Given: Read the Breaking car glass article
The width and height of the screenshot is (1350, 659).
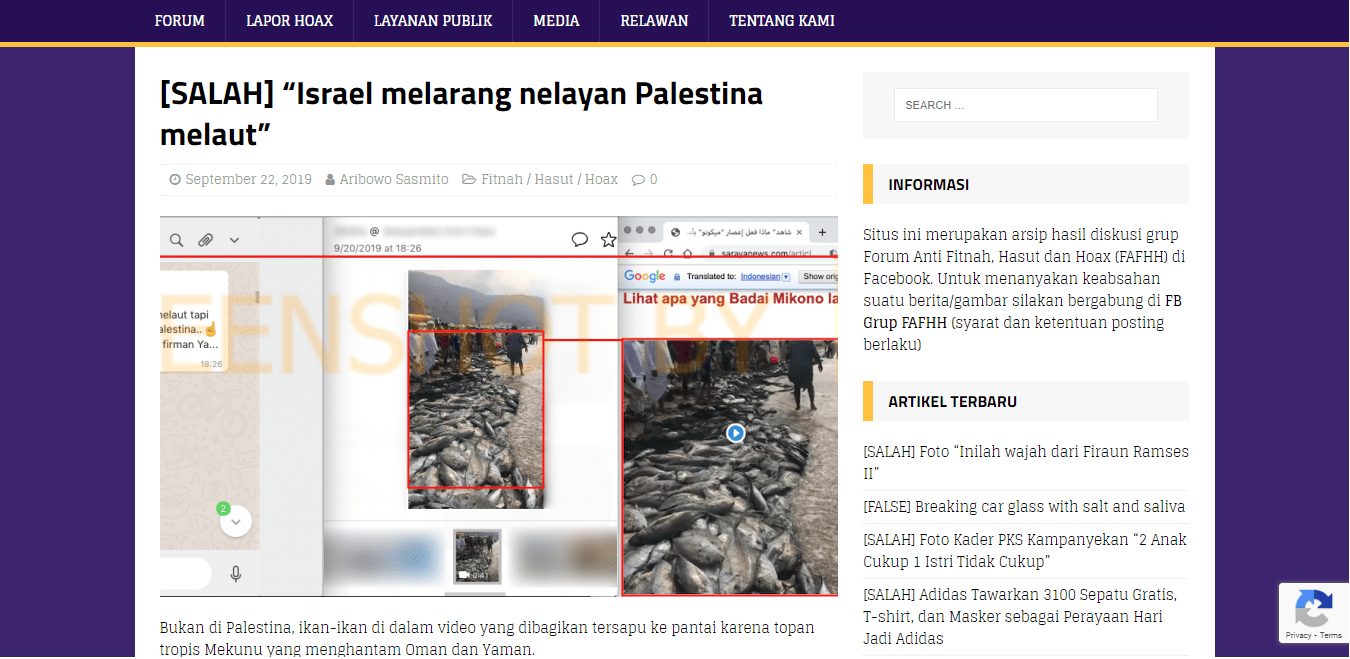Looking at the screenshot, I should coord(1024,507).
